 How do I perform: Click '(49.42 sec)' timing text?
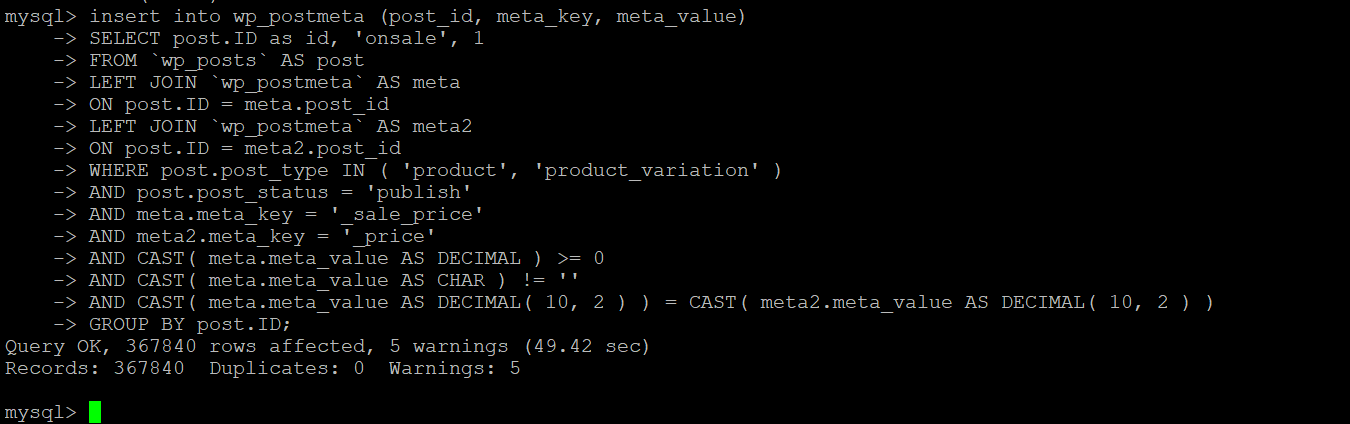point(588,346)
